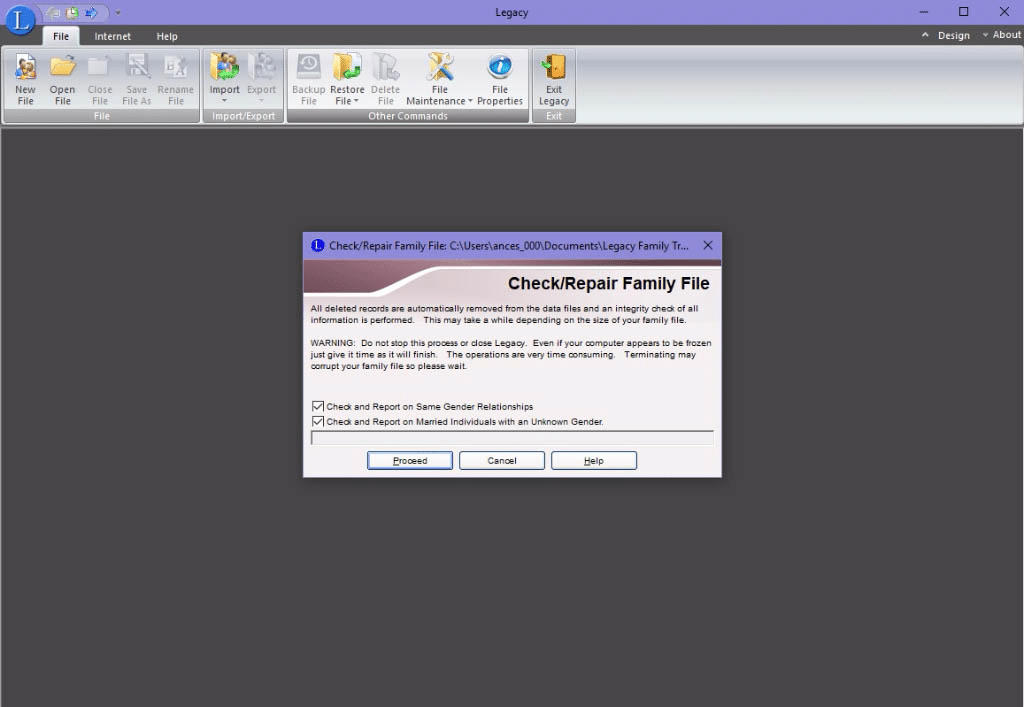Screen dimensions: 1024x707
Task: Cancel the Check/Repair dialog
Action: (x=502, y=460)
